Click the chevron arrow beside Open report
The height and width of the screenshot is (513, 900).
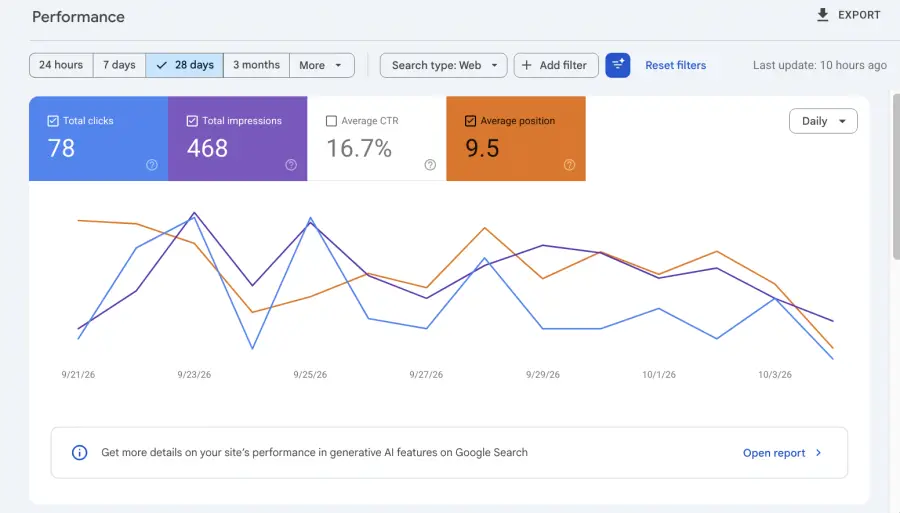(818, 453)
